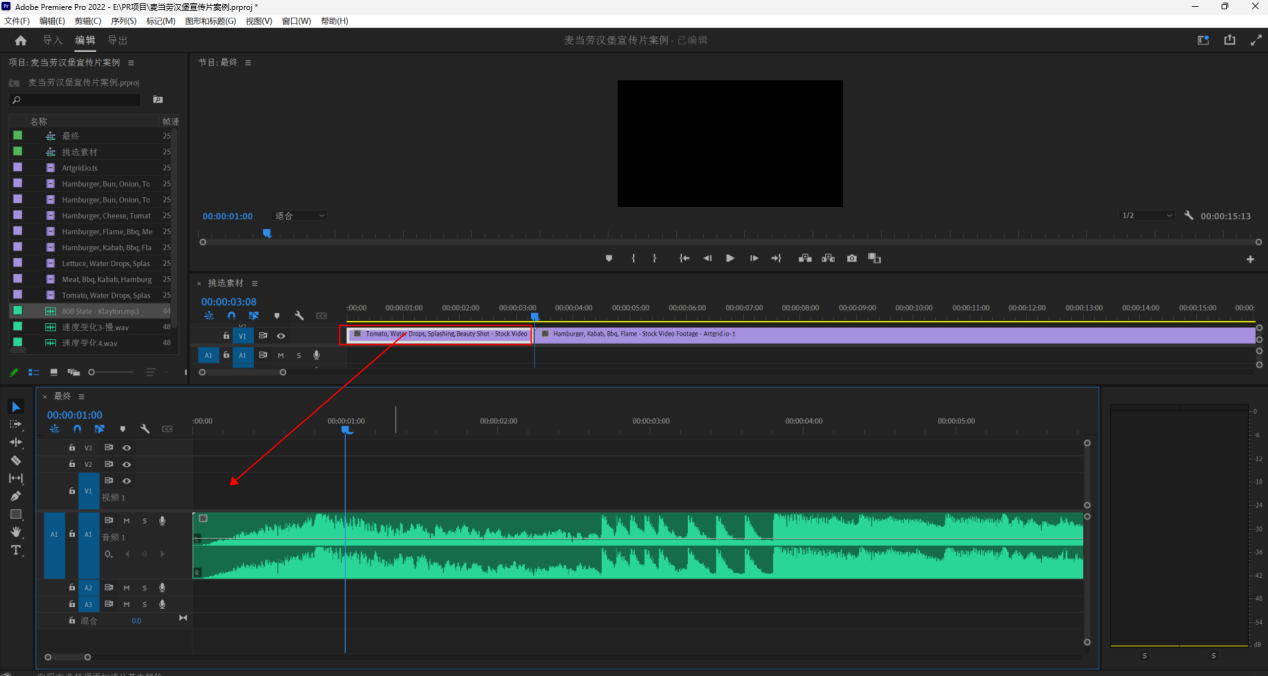Click Export Frame camera icon

click(851, 258)
